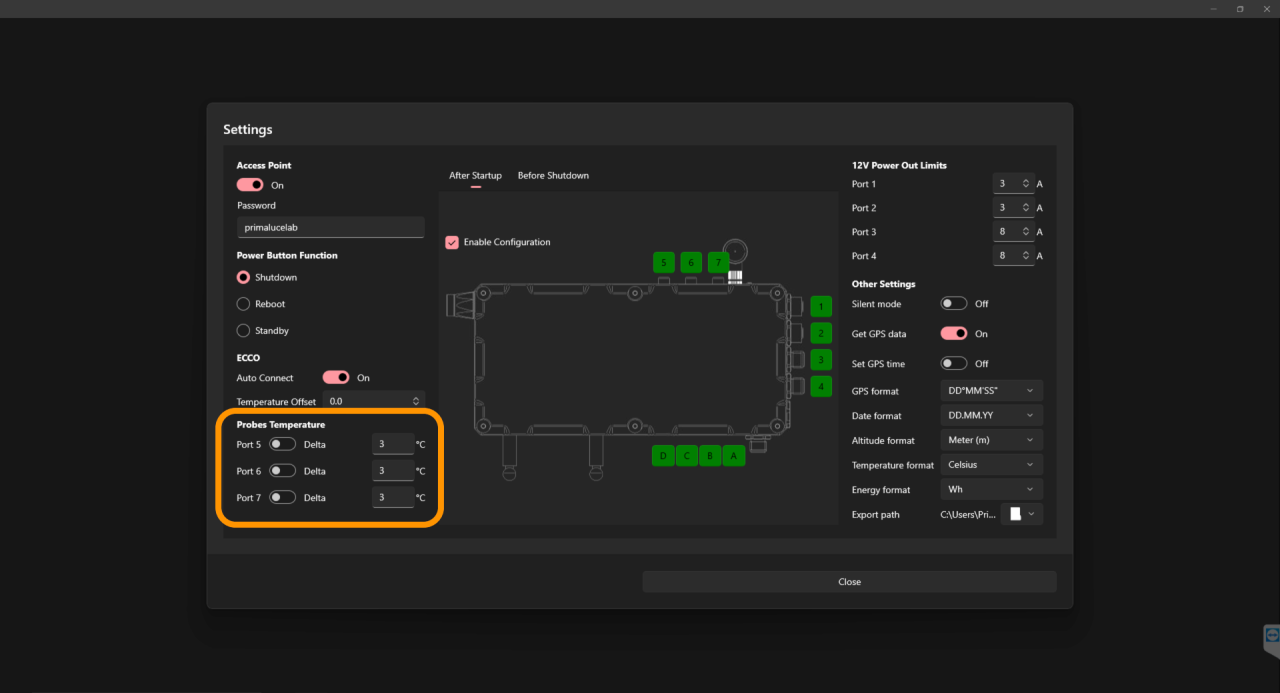Click green port 6 icon on diagram
The image size is (1280, 693).
(691, 263)
